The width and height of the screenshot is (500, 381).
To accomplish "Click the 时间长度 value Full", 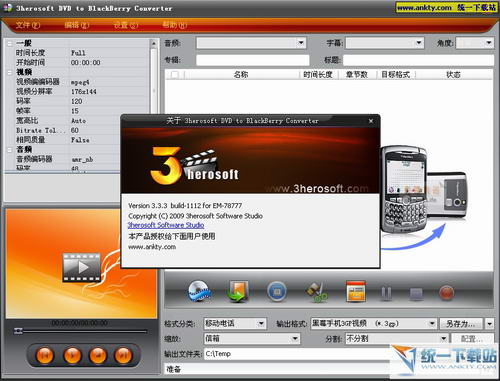I will [x=78, y=53].
